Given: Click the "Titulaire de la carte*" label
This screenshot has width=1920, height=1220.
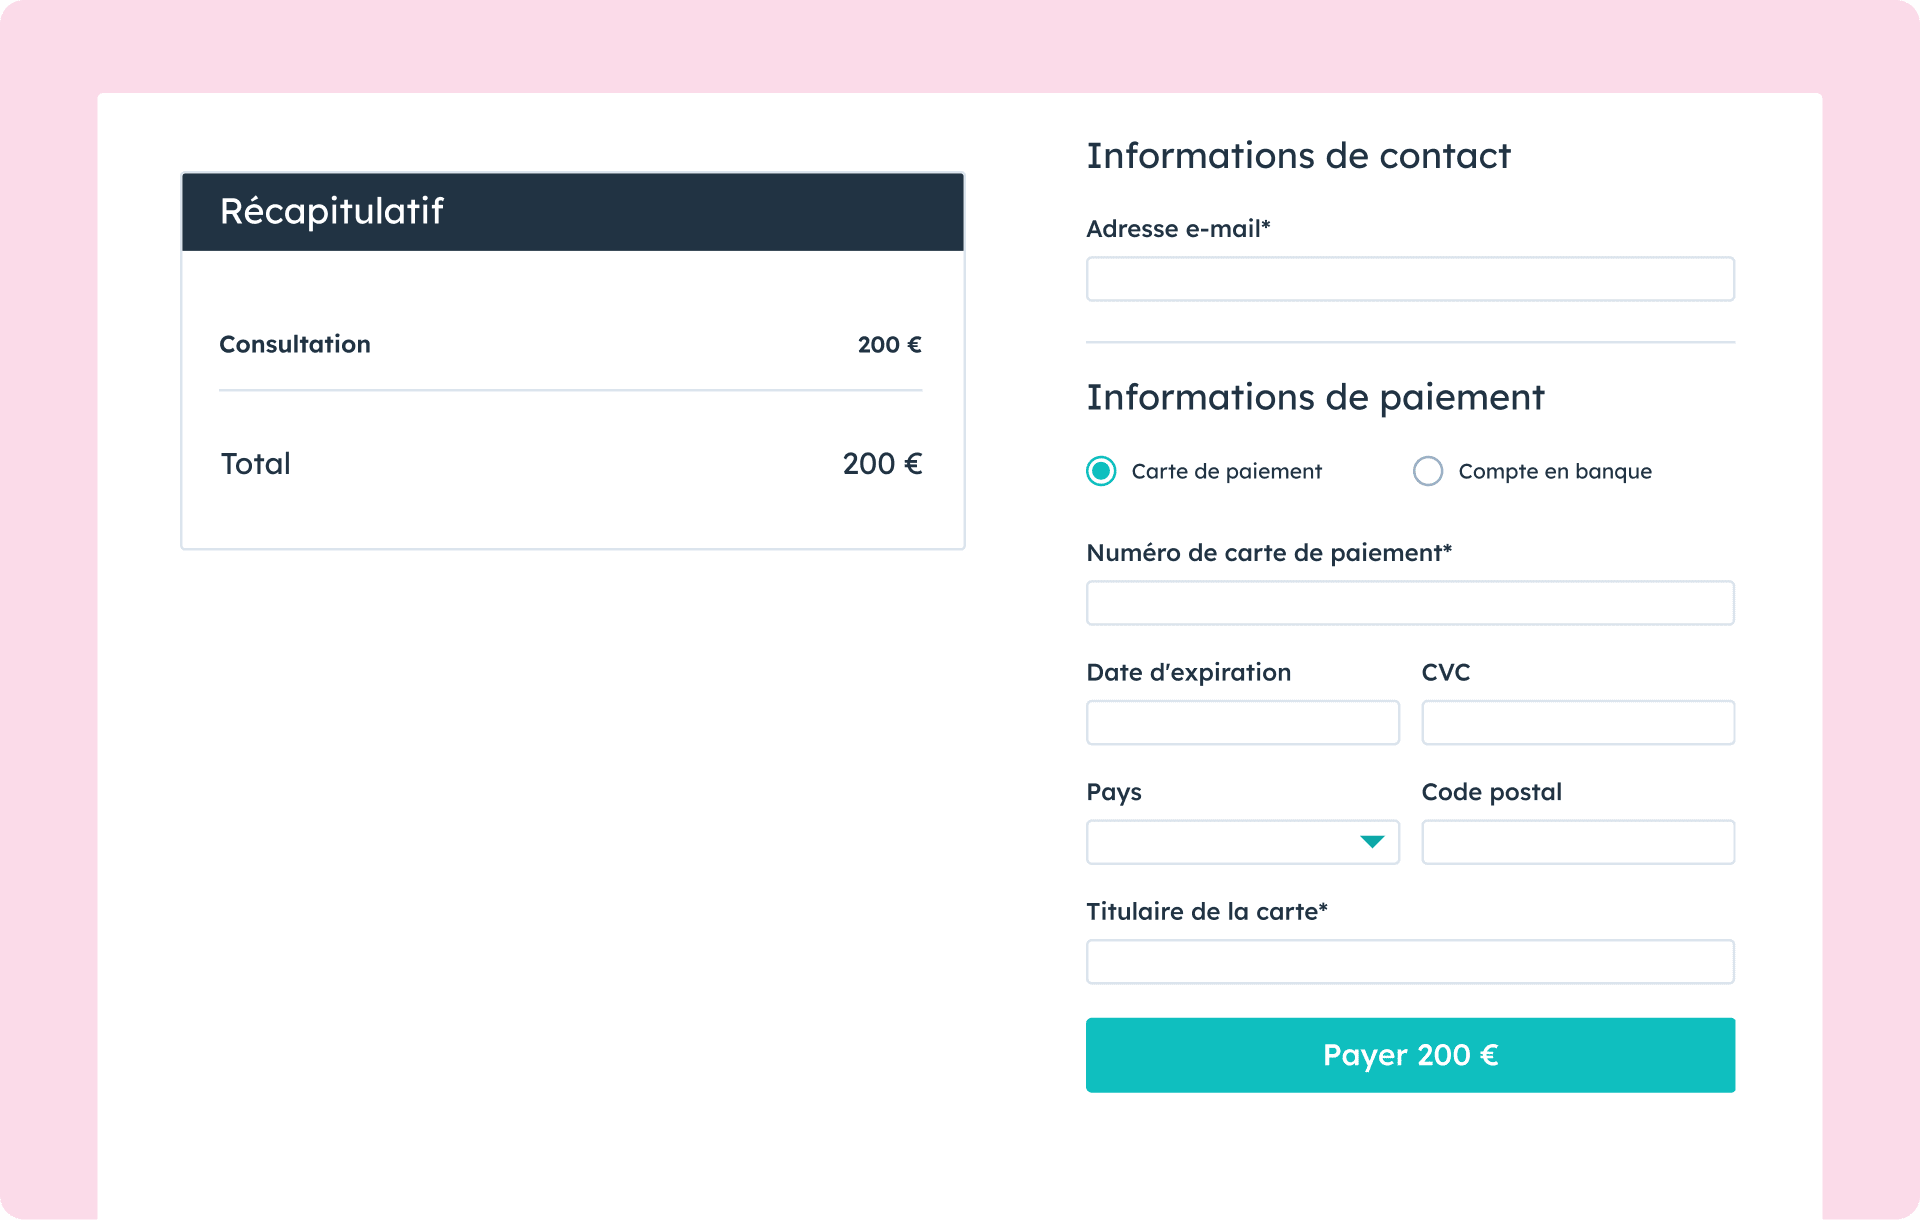Looking at the screenshot, I should click(x=1207, y=912).
